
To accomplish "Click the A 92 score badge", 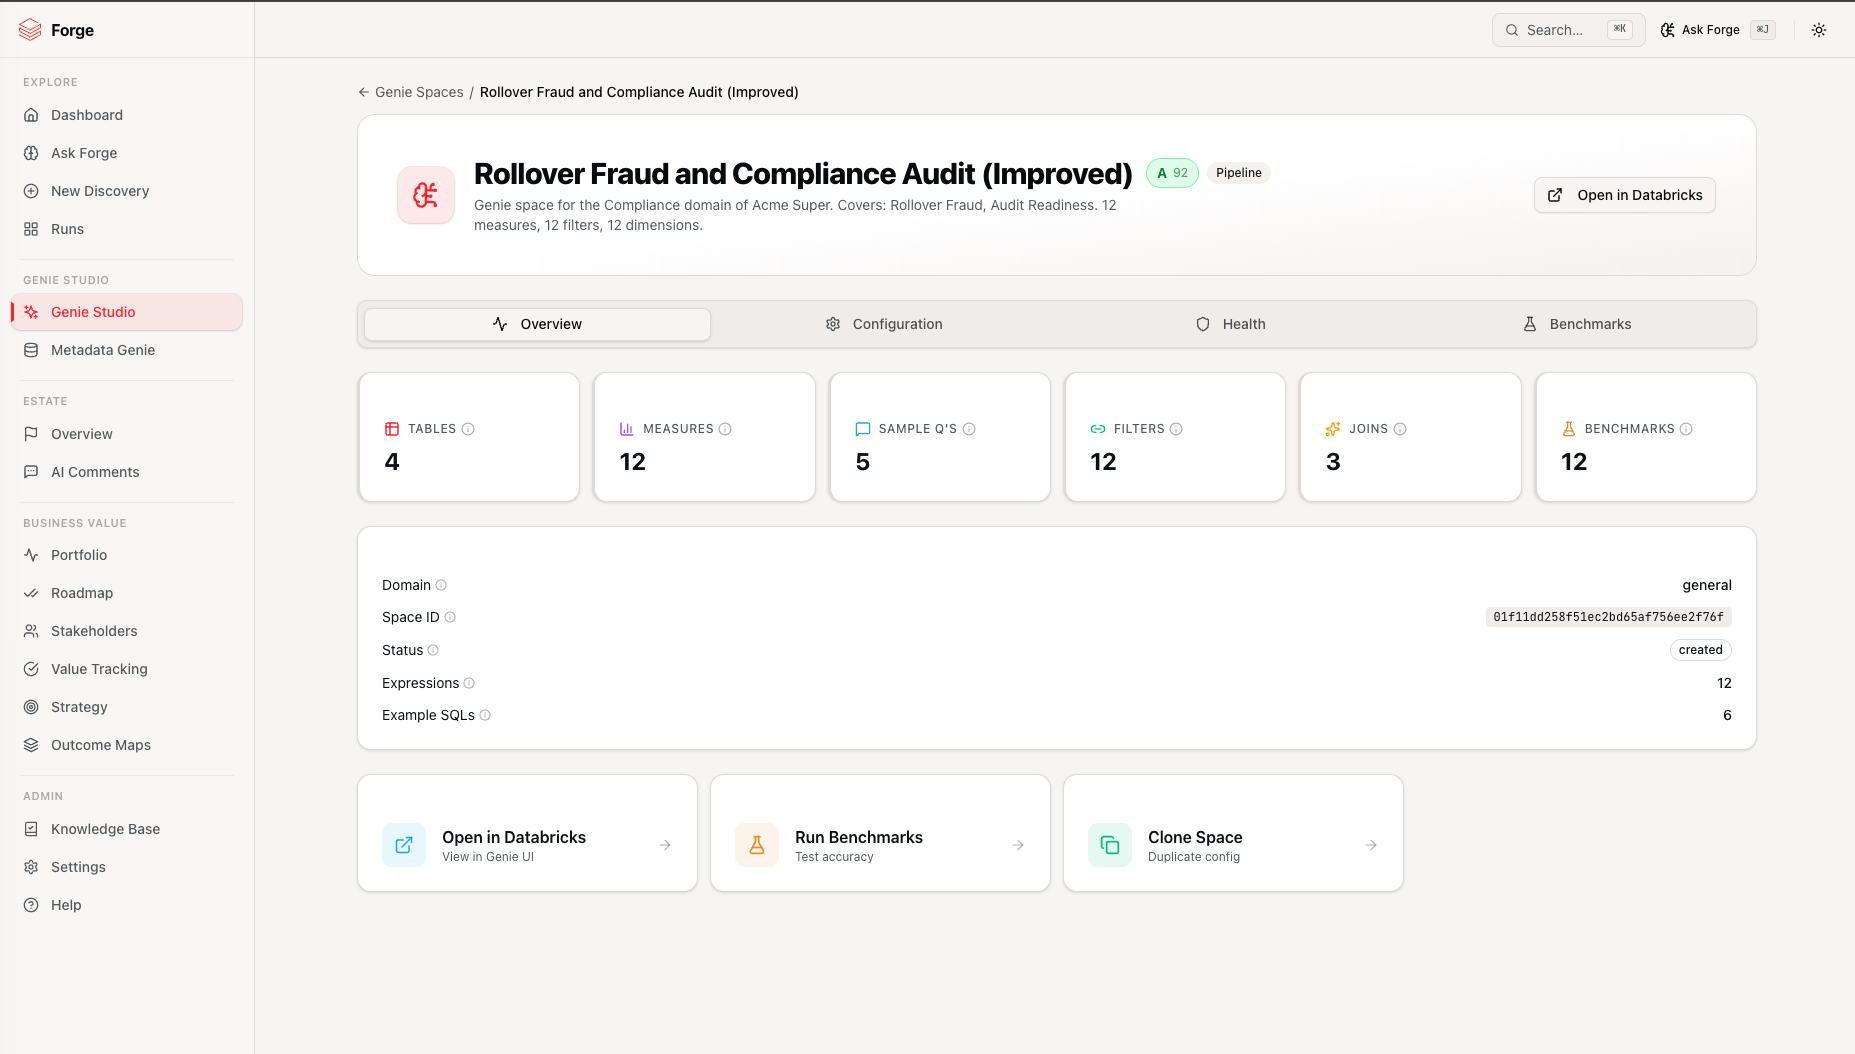I will [1172, 173].
